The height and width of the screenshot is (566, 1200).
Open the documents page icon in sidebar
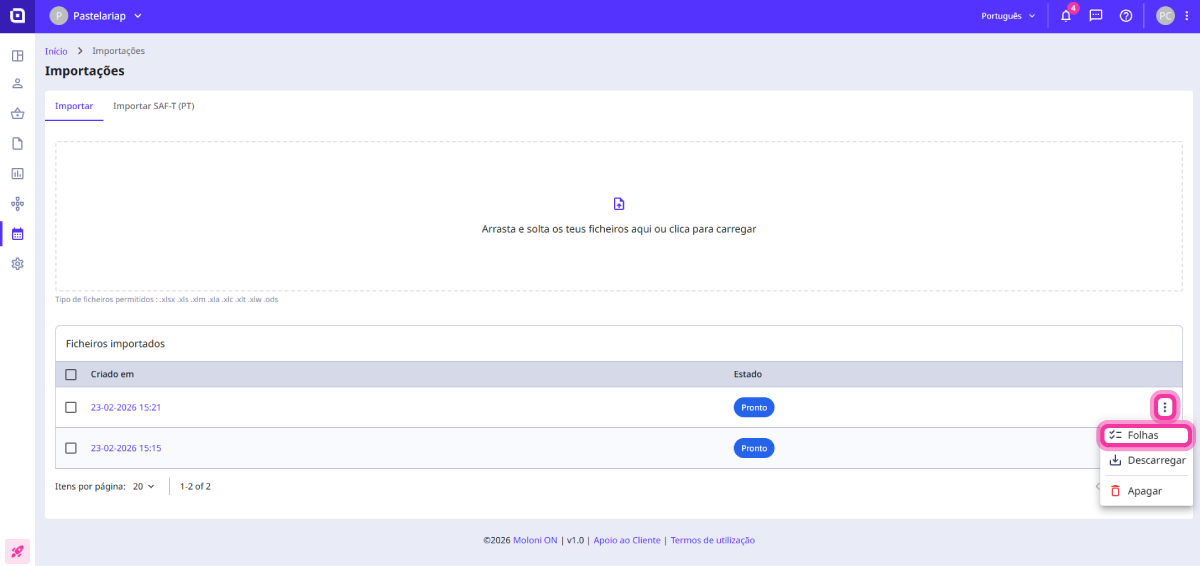point(17,144)
